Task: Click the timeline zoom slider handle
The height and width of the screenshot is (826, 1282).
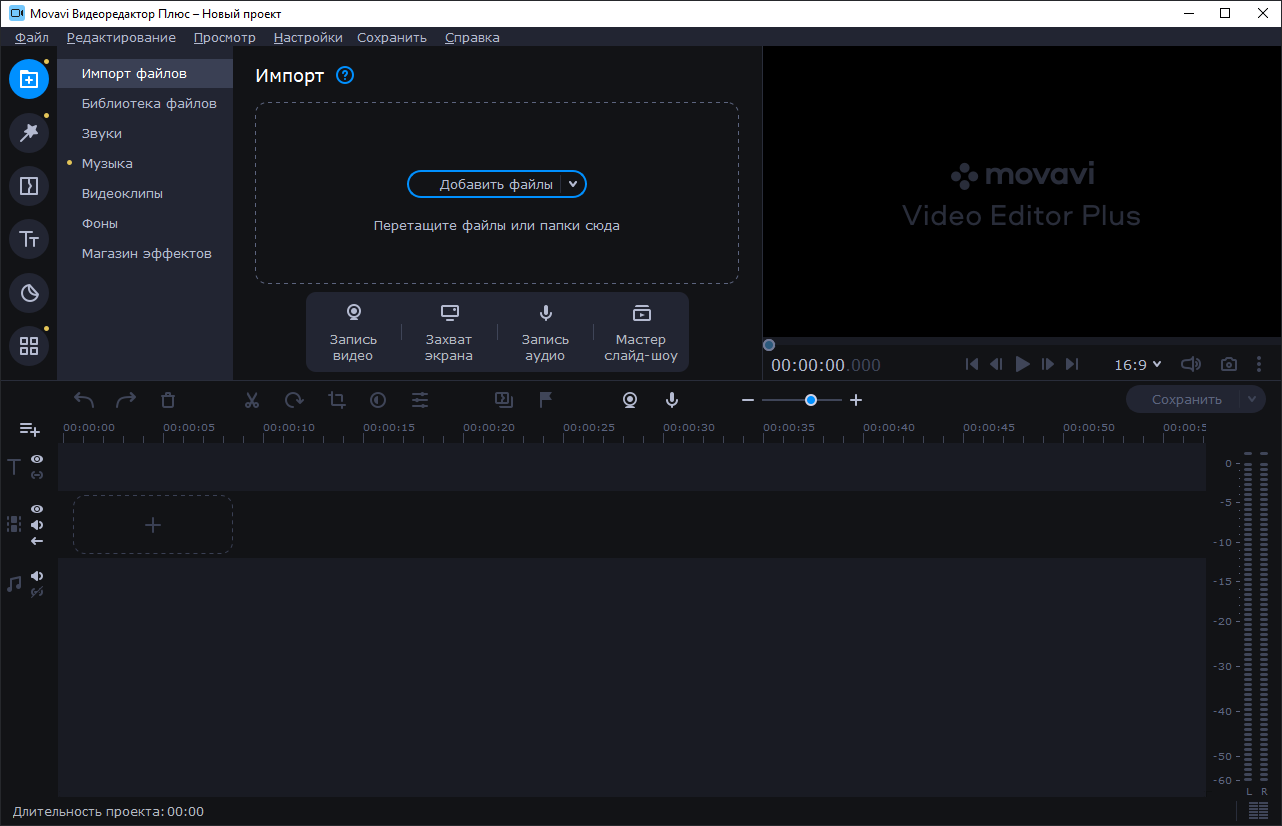Action: 811,400
